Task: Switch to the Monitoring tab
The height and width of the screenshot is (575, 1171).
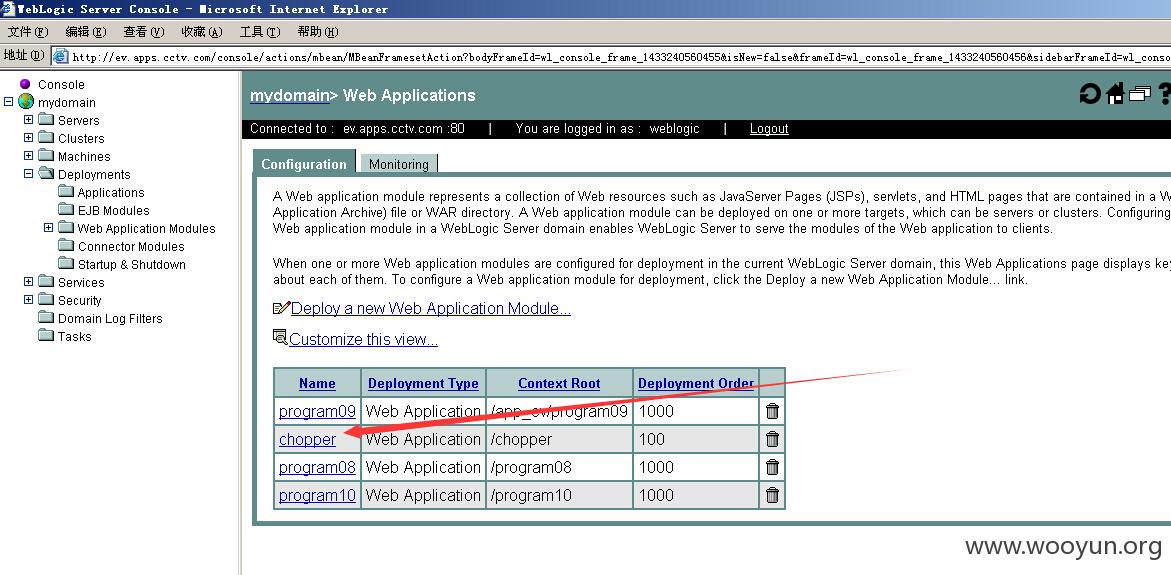Action: coord(399,164)
